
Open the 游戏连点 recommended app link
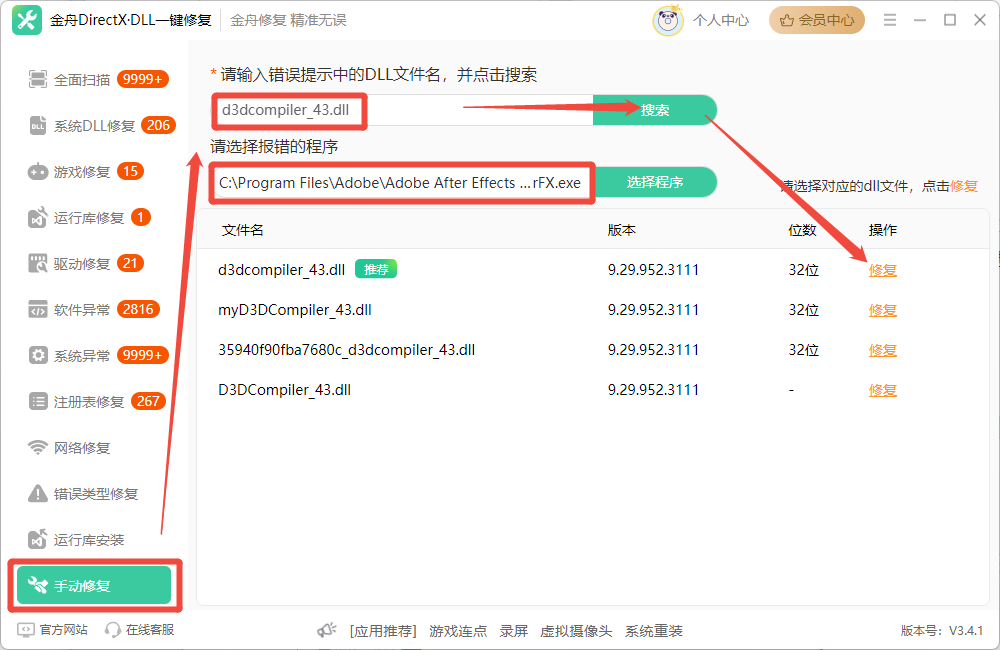coord(458,631)
